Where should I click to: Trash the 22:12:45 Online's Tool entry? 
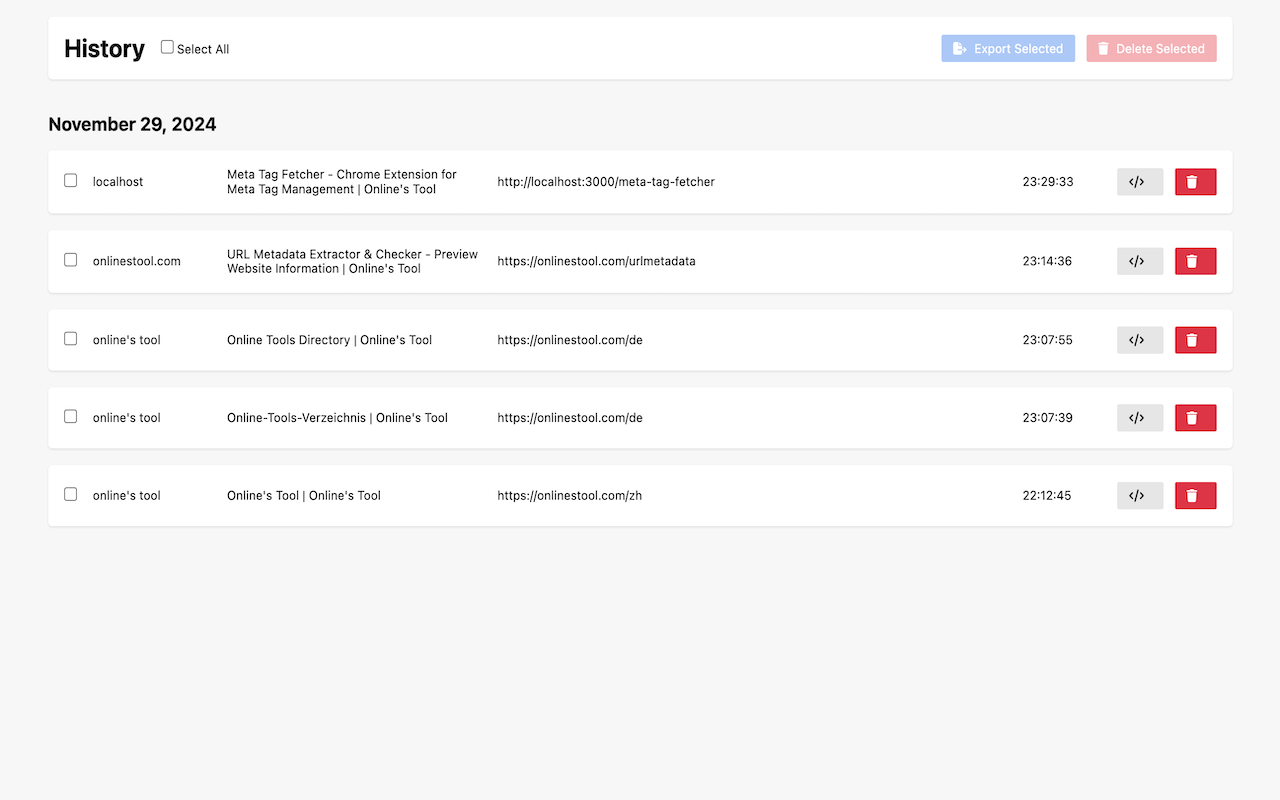point(1195,495)
